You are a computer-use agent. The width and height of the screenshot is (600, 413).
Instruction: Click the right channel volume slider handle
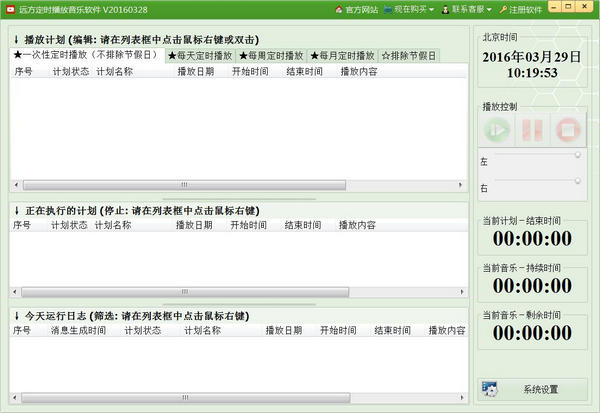coord(577,181)
